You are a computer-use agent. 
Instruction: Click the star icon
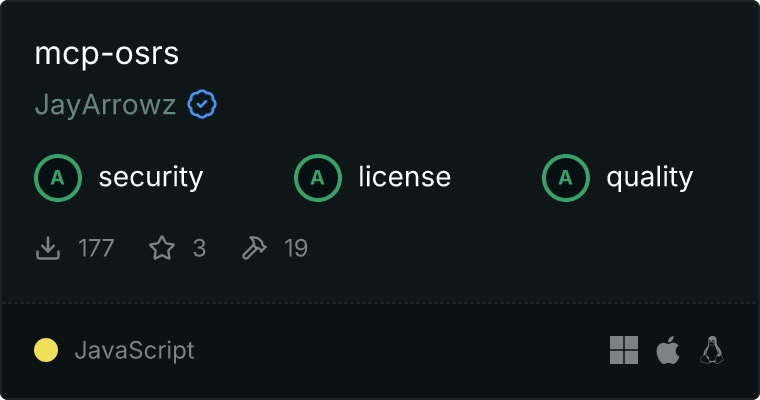click(162, 248)
